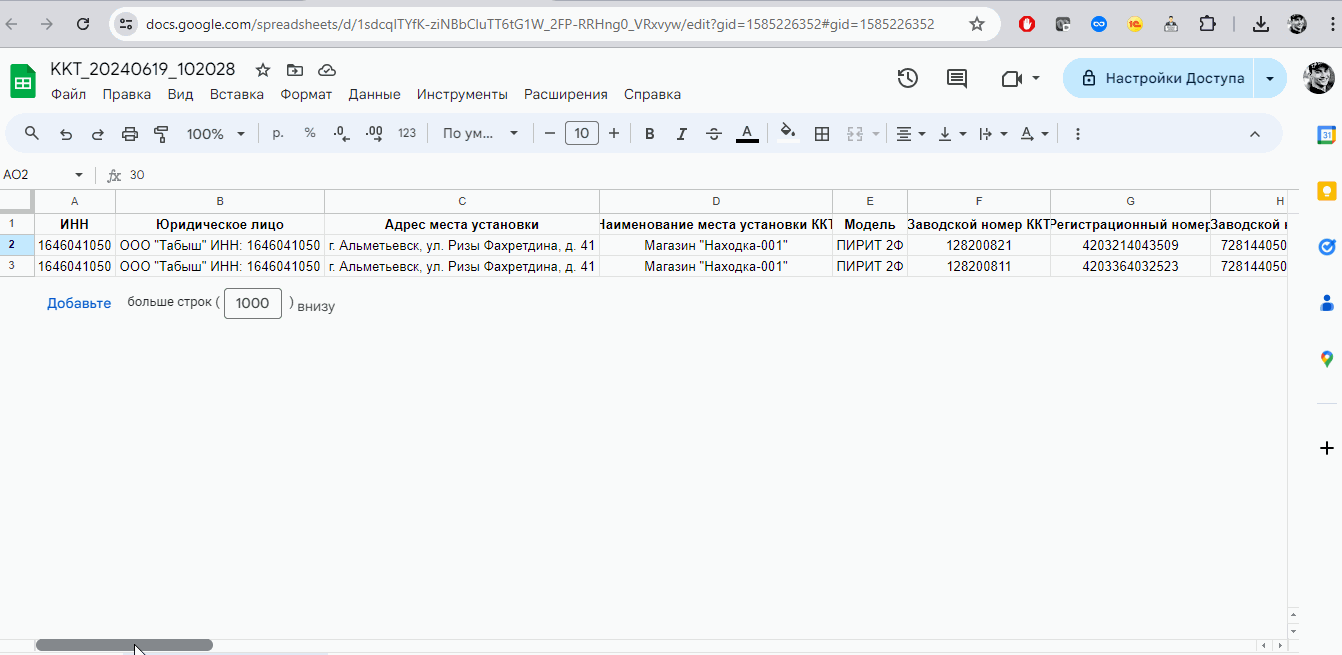Open the comments speech bubble icon

[957, 78]
